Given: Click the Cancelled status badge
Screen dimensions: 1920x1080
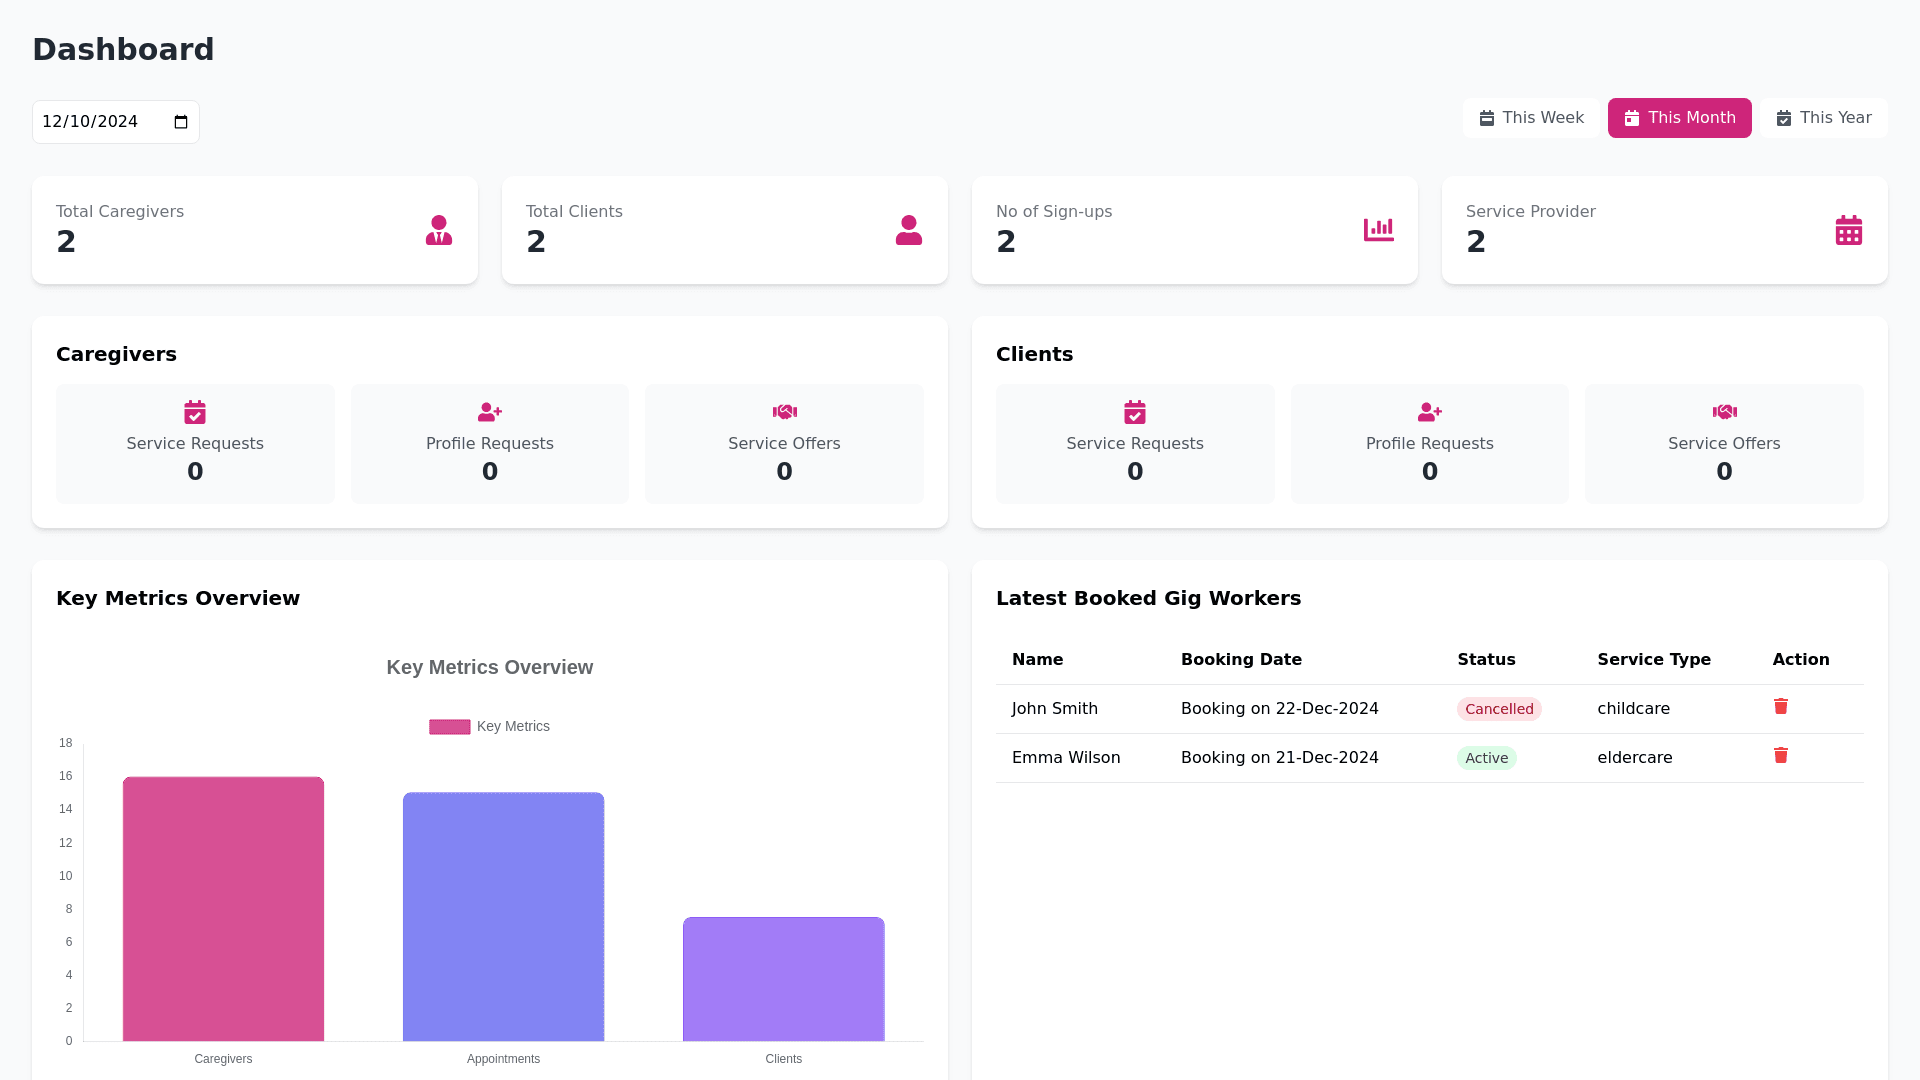Looking at the screenshot, I should click(1498, 709).
